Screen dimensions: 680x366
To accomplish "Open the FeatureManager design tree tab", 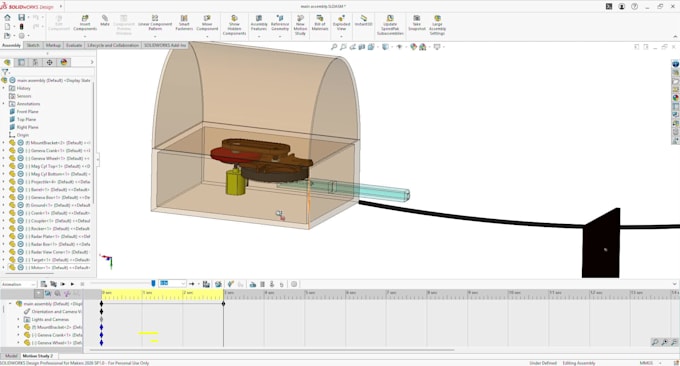I will (7, 62).
